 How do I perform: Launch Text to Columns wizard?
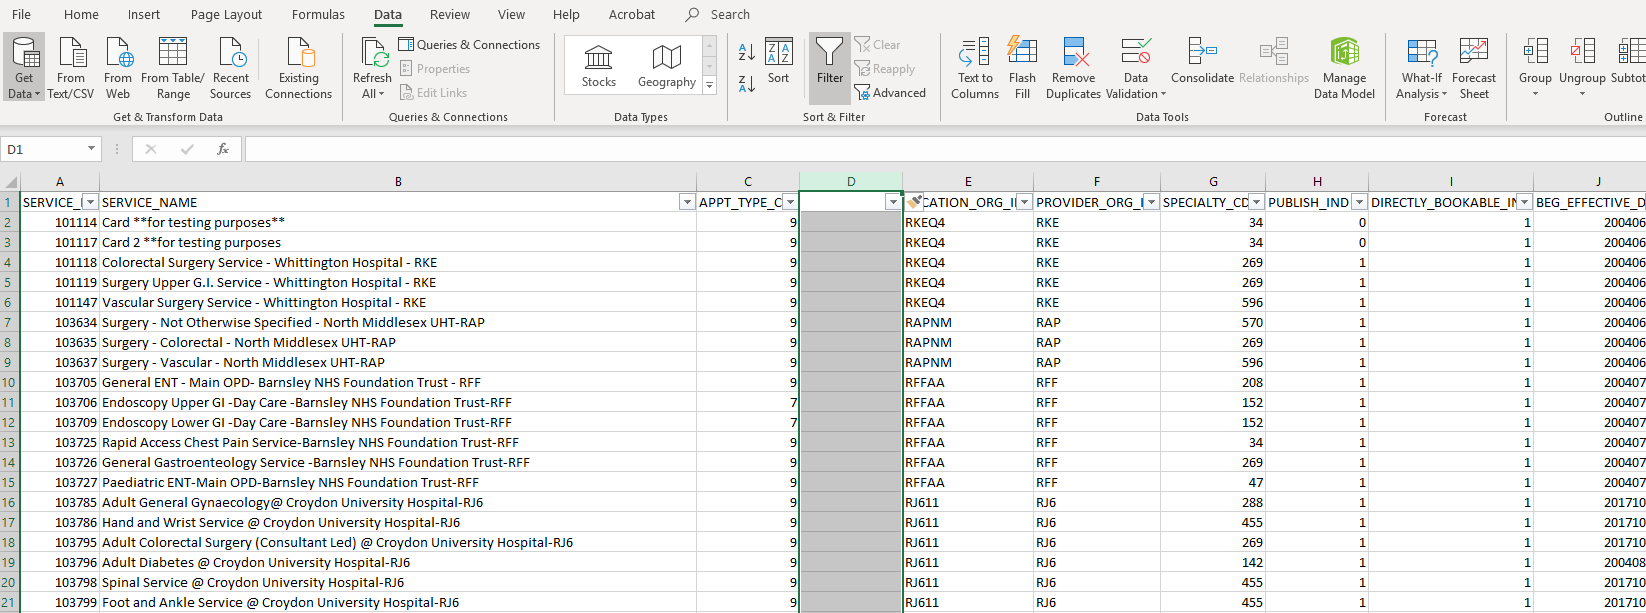(975, 68)
